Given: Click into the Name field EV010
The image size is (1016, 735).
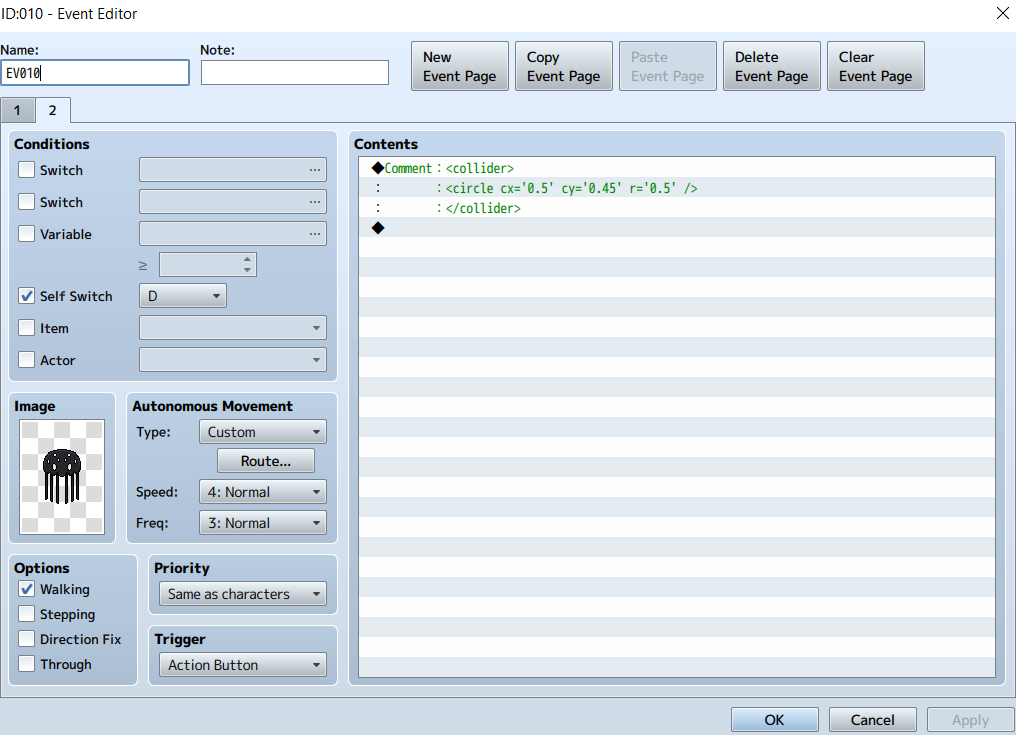Looking at the screenshot, I should (x=95, y=73).
